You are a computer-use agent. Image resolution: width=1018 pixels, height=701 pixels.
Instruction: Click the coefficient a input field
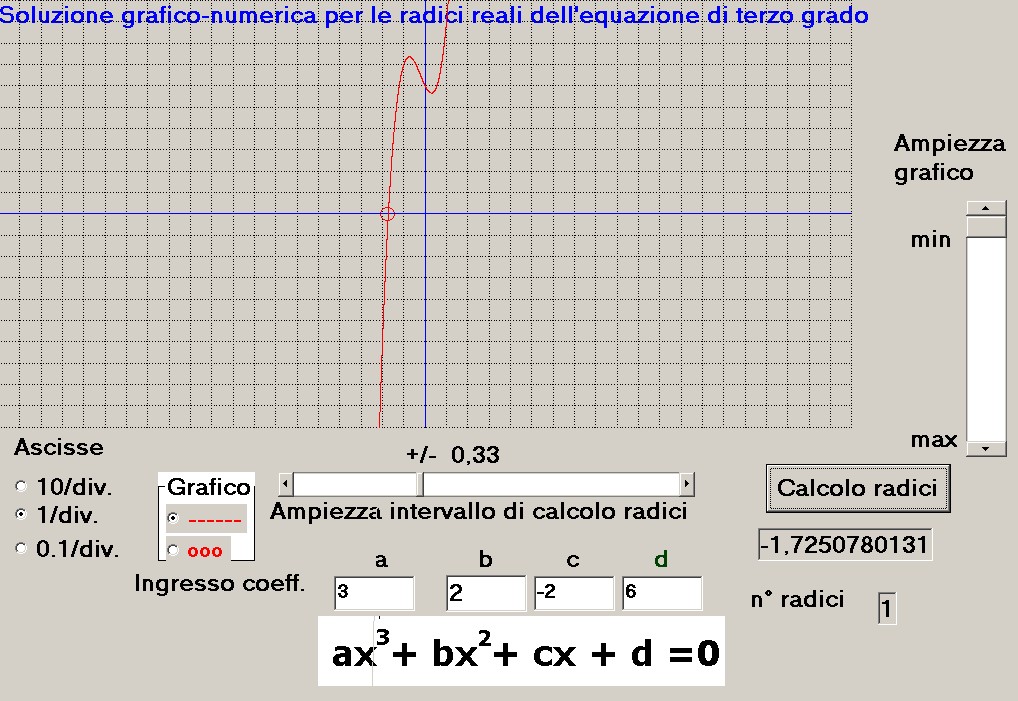point(374,593)
